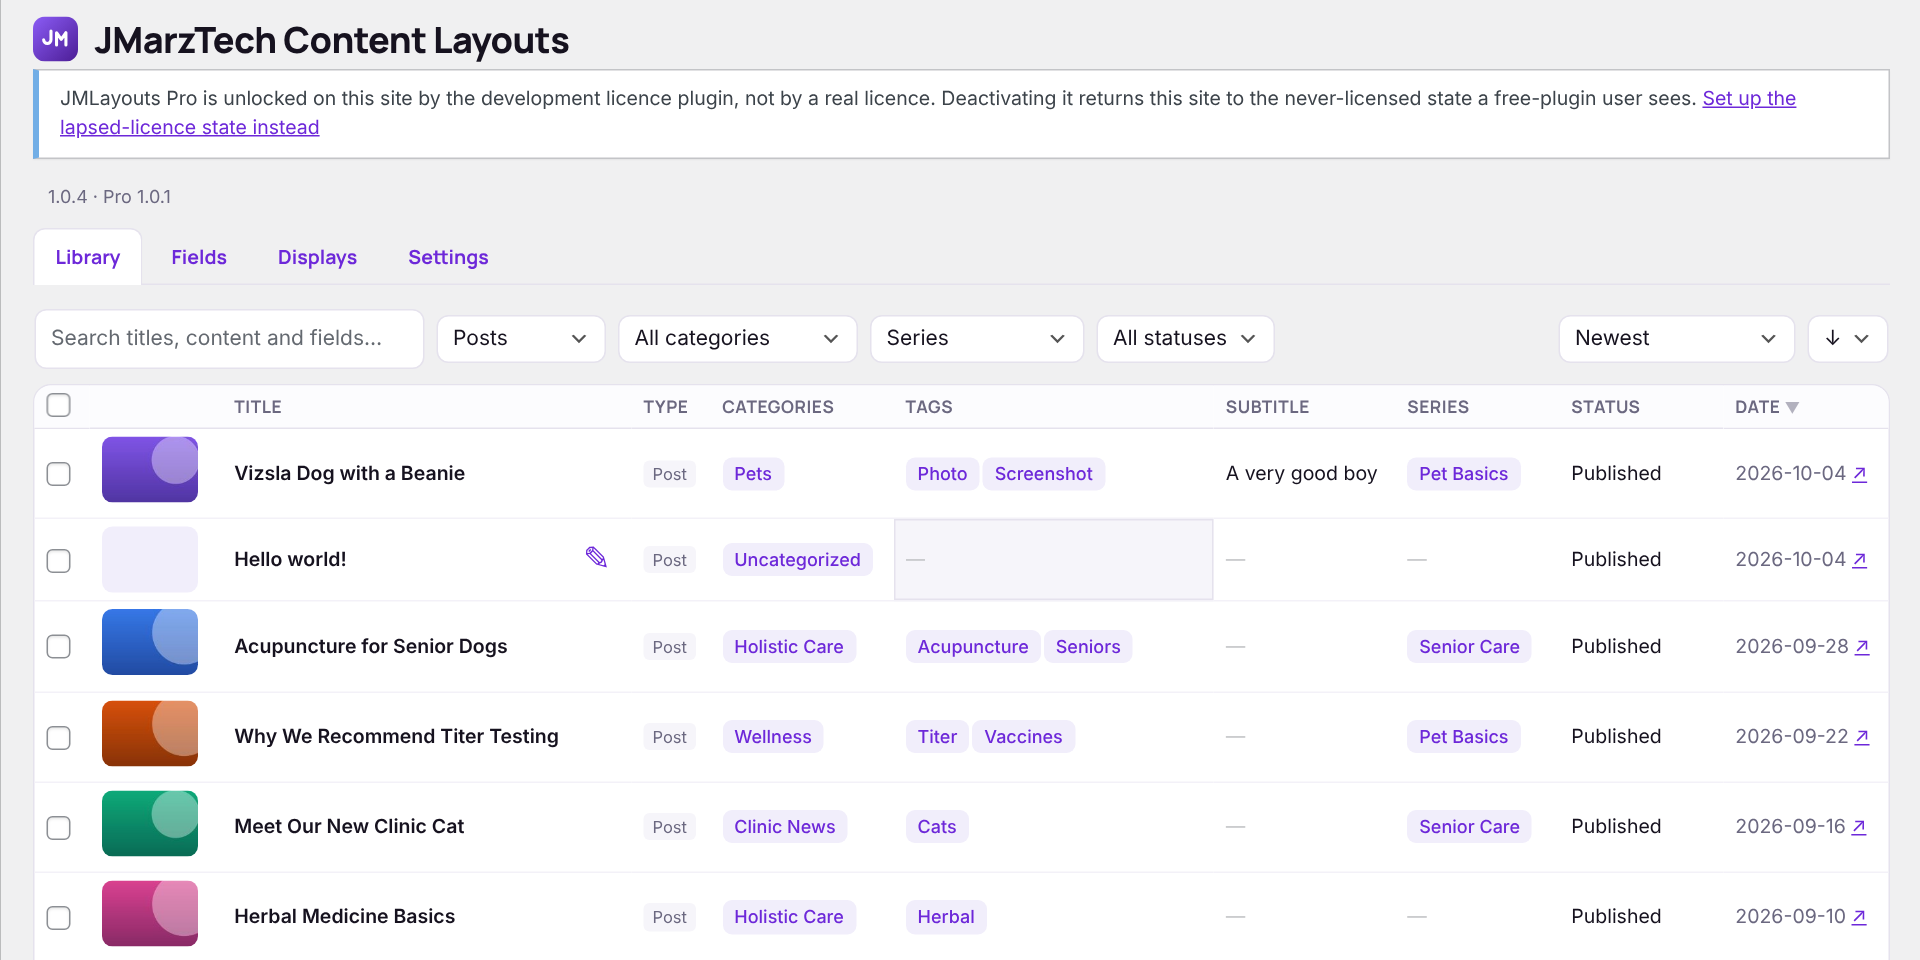Click the Senior Care series on Acupuncture row
The height and width of the screenshot is (960, 1920).
[x=1469, y=647]
